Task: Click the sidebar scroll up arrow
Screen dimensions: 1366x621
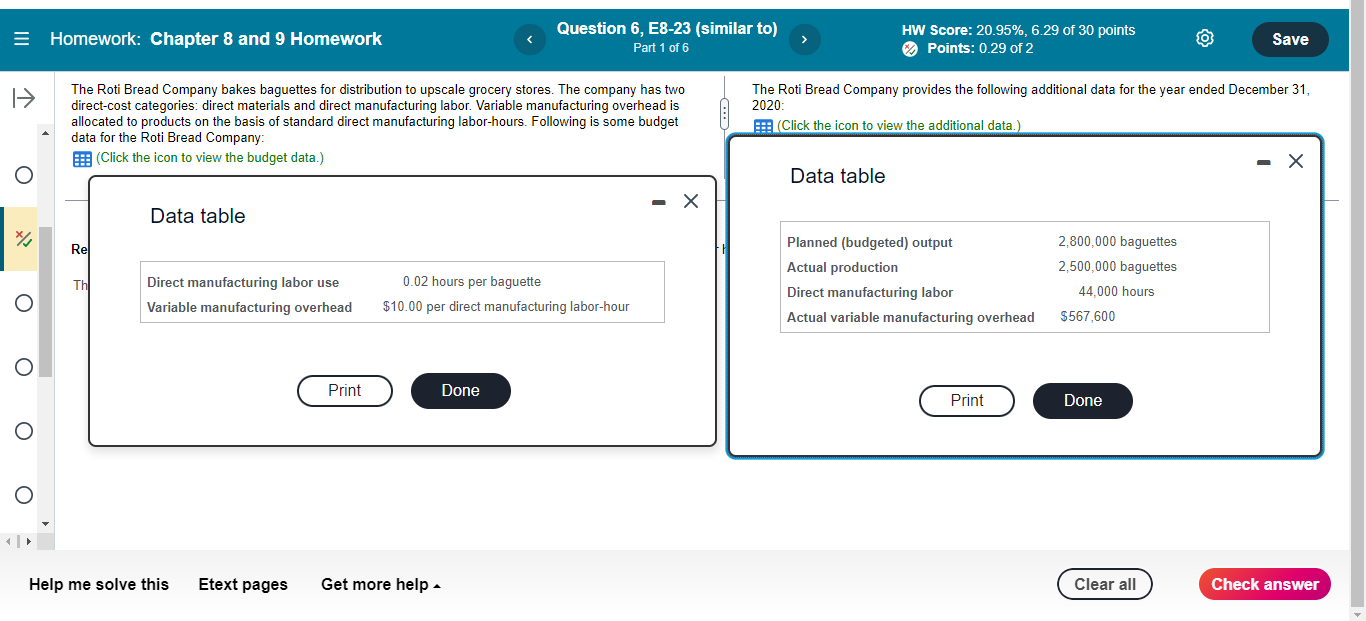Action: [x=44, y=132]
